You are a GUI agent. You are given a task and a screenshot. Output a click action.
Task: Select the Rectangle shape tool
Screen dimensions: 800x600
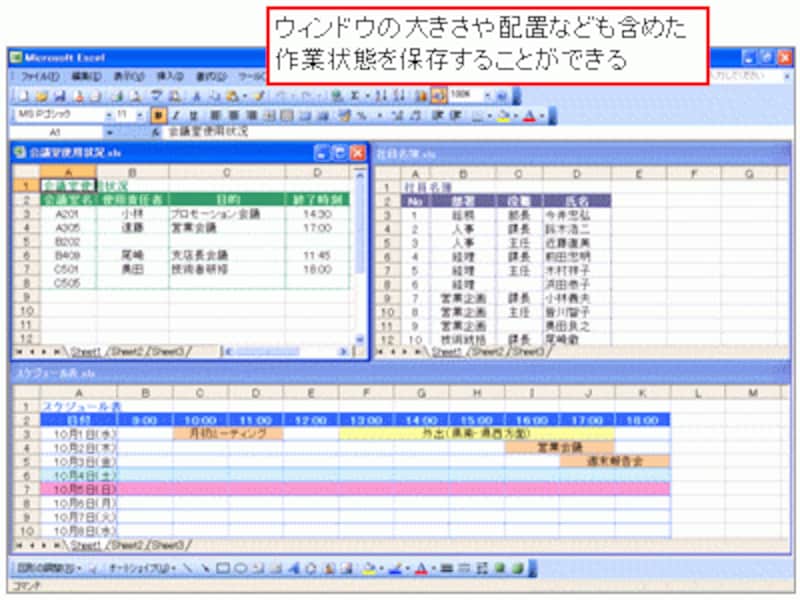click(x=222, y=568)
